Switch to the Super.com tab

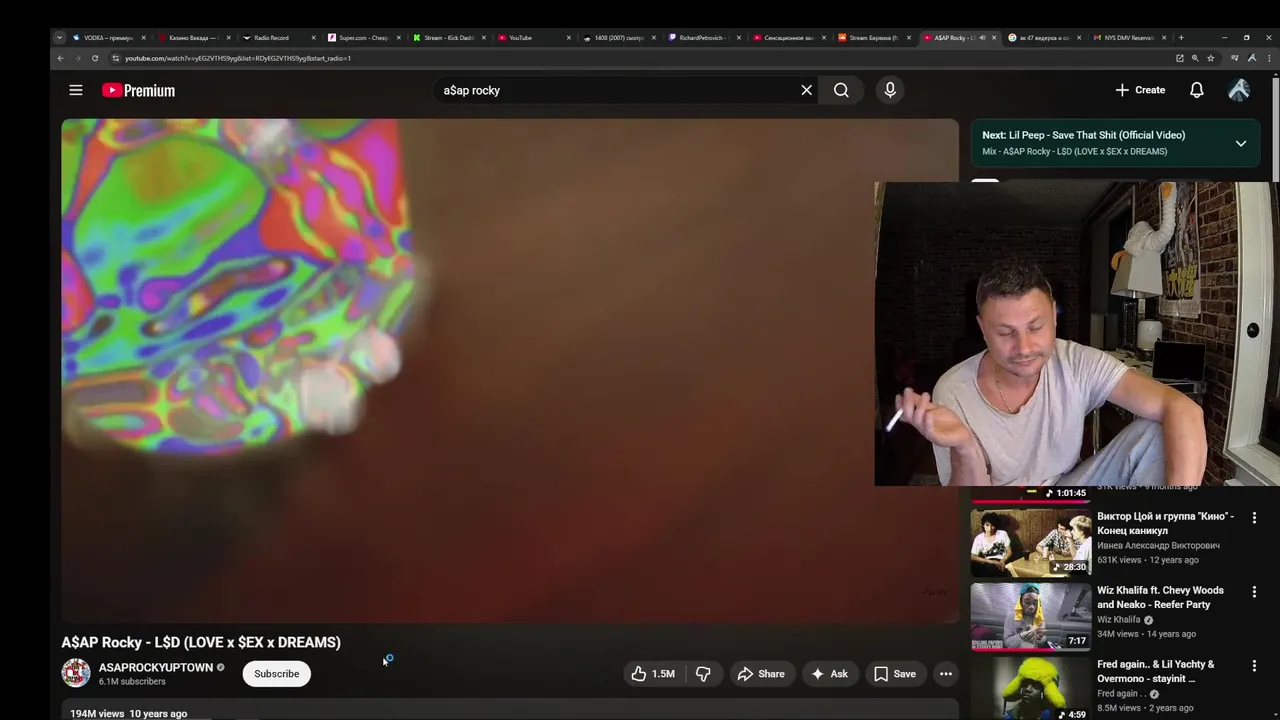click(363, 37)
